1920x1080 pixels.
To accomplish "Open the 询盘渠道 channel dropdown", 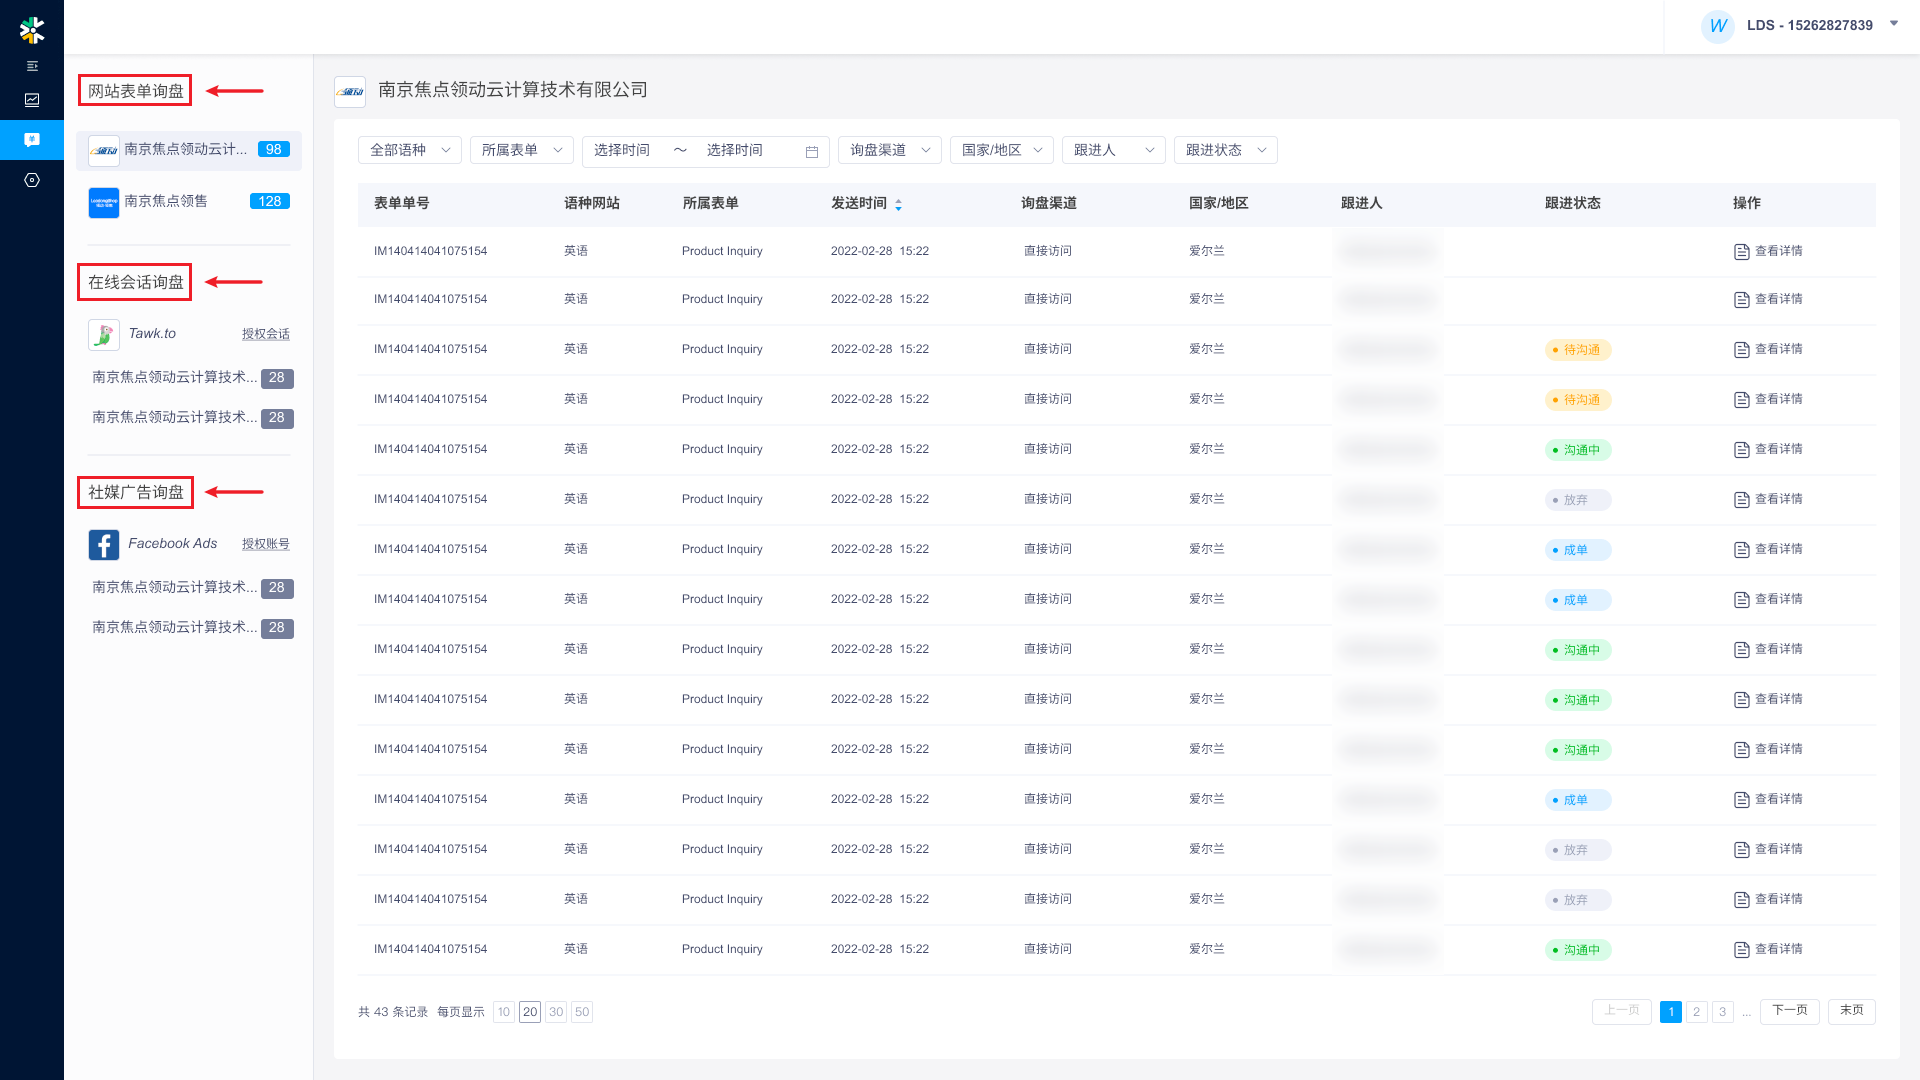I will click(x=889, y=150).
